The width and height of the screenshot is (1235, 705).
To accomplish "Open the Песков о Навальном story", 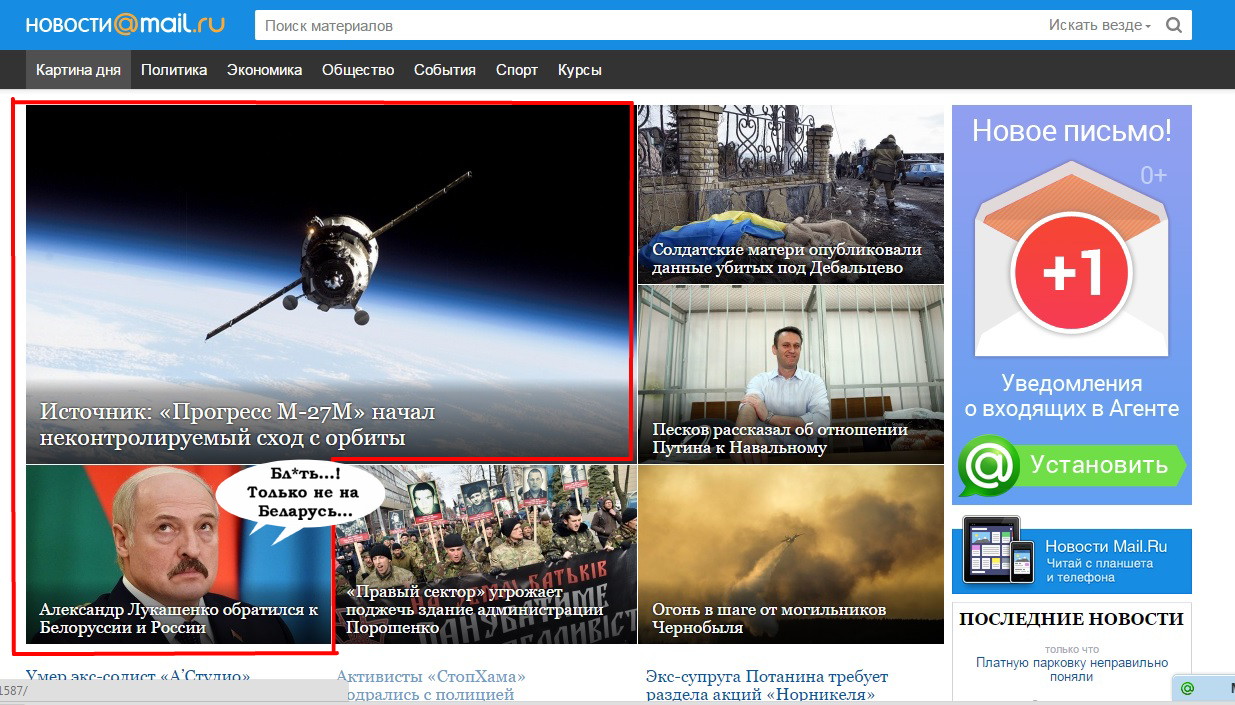I will (x=790, y=374).
